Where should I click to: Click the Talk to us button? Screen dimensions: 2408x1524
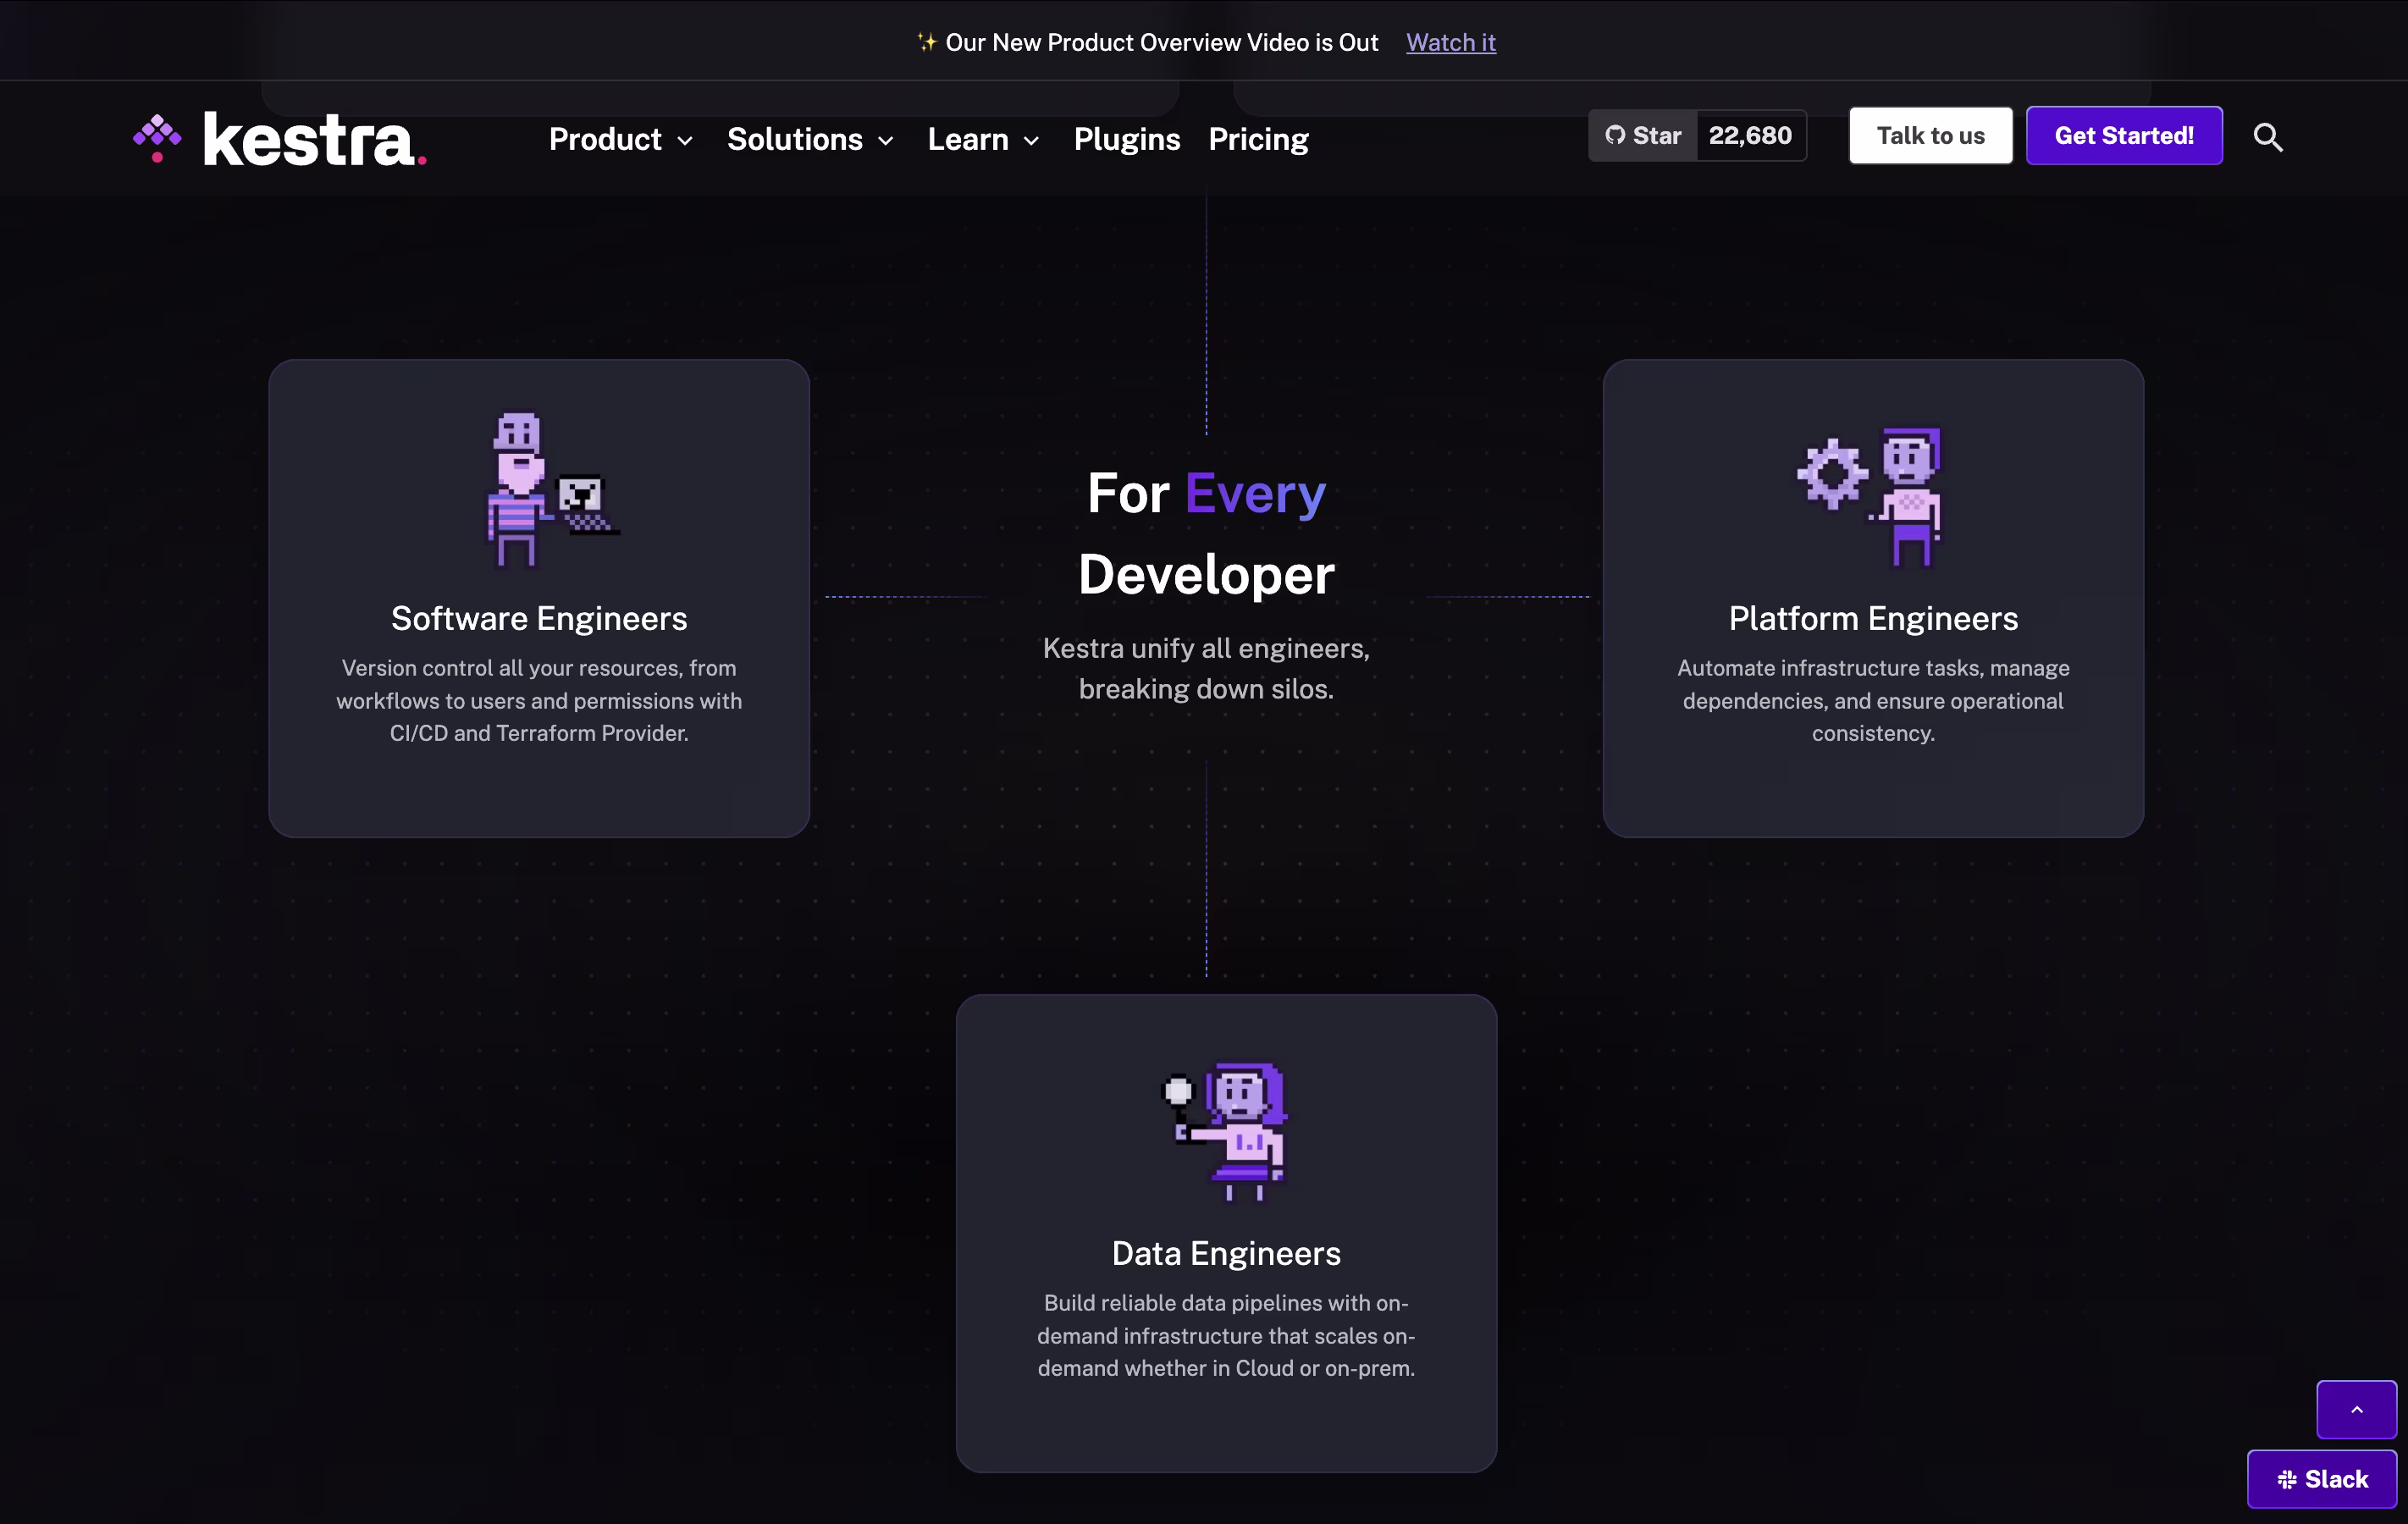[x=1930, y=135]
